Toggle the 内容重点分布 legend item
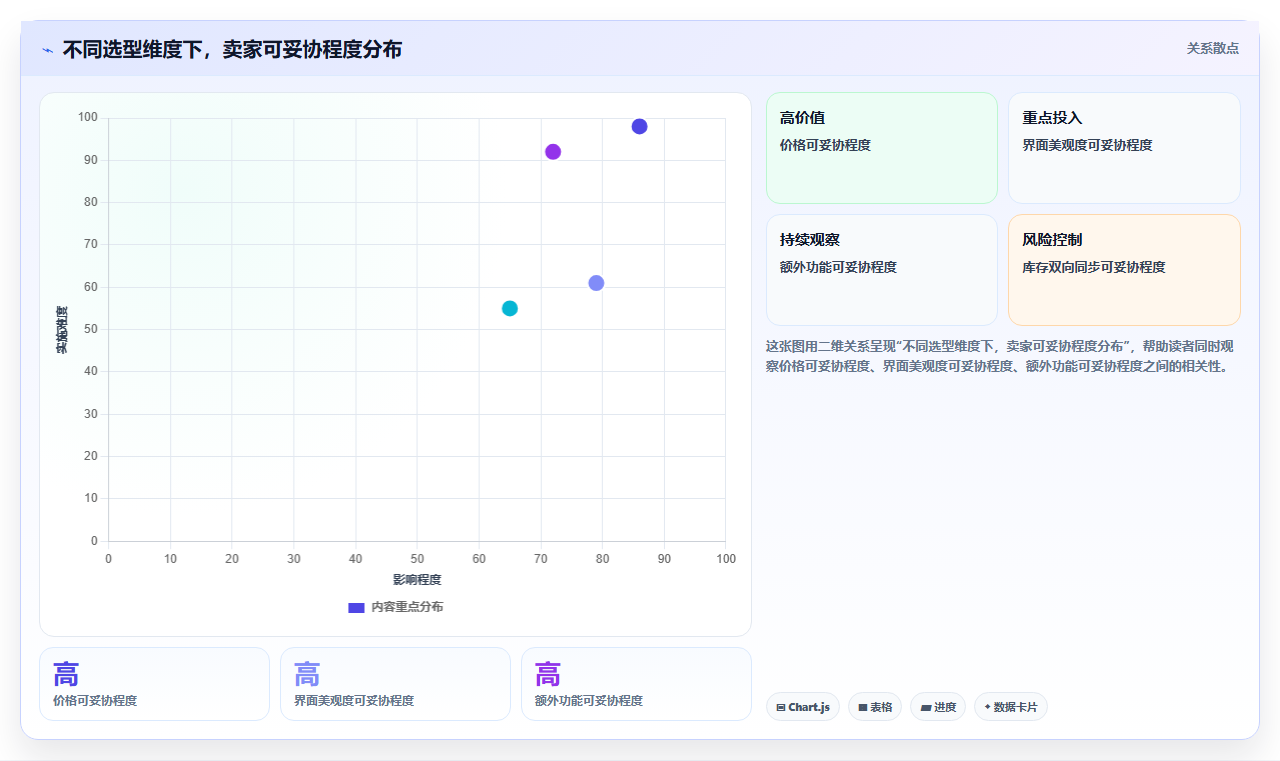 coord(395,607)
